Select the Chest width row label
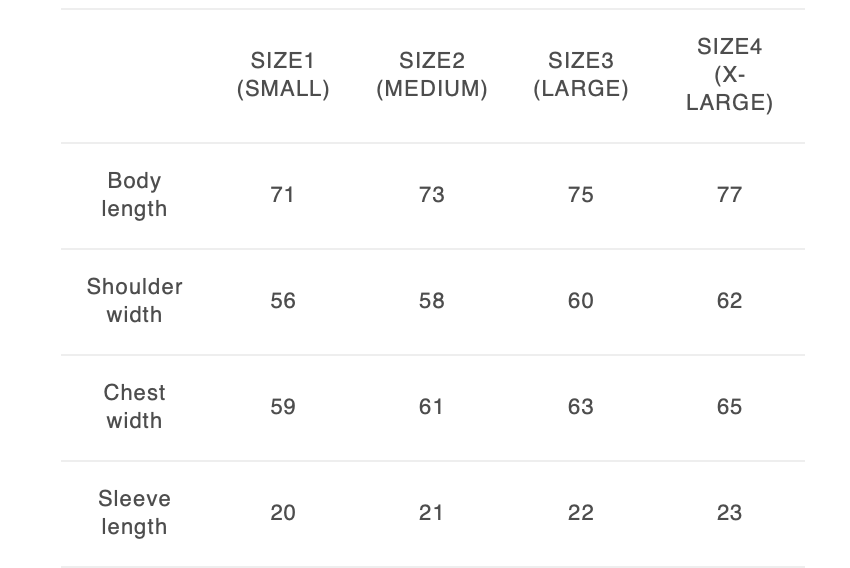 click(x=134, y=407)
